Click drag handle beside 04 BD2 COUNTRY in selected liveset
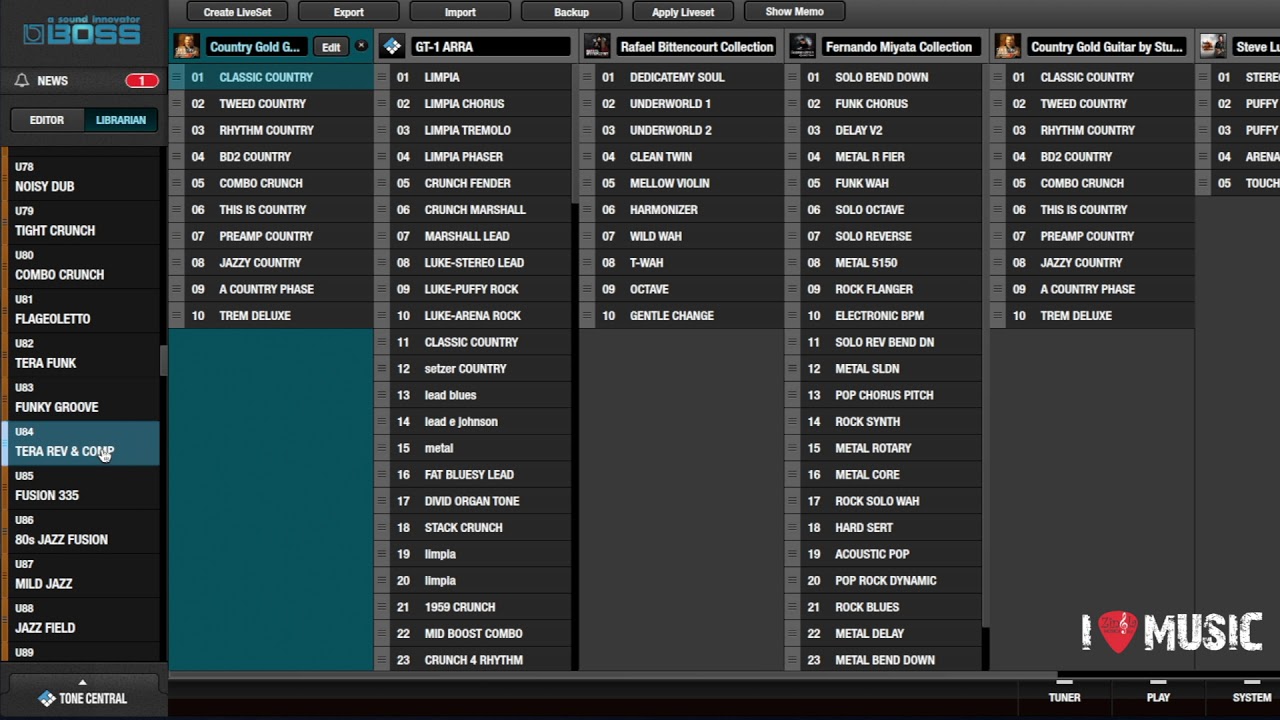Screen dimensions: 1280x720 click(176, 156)
